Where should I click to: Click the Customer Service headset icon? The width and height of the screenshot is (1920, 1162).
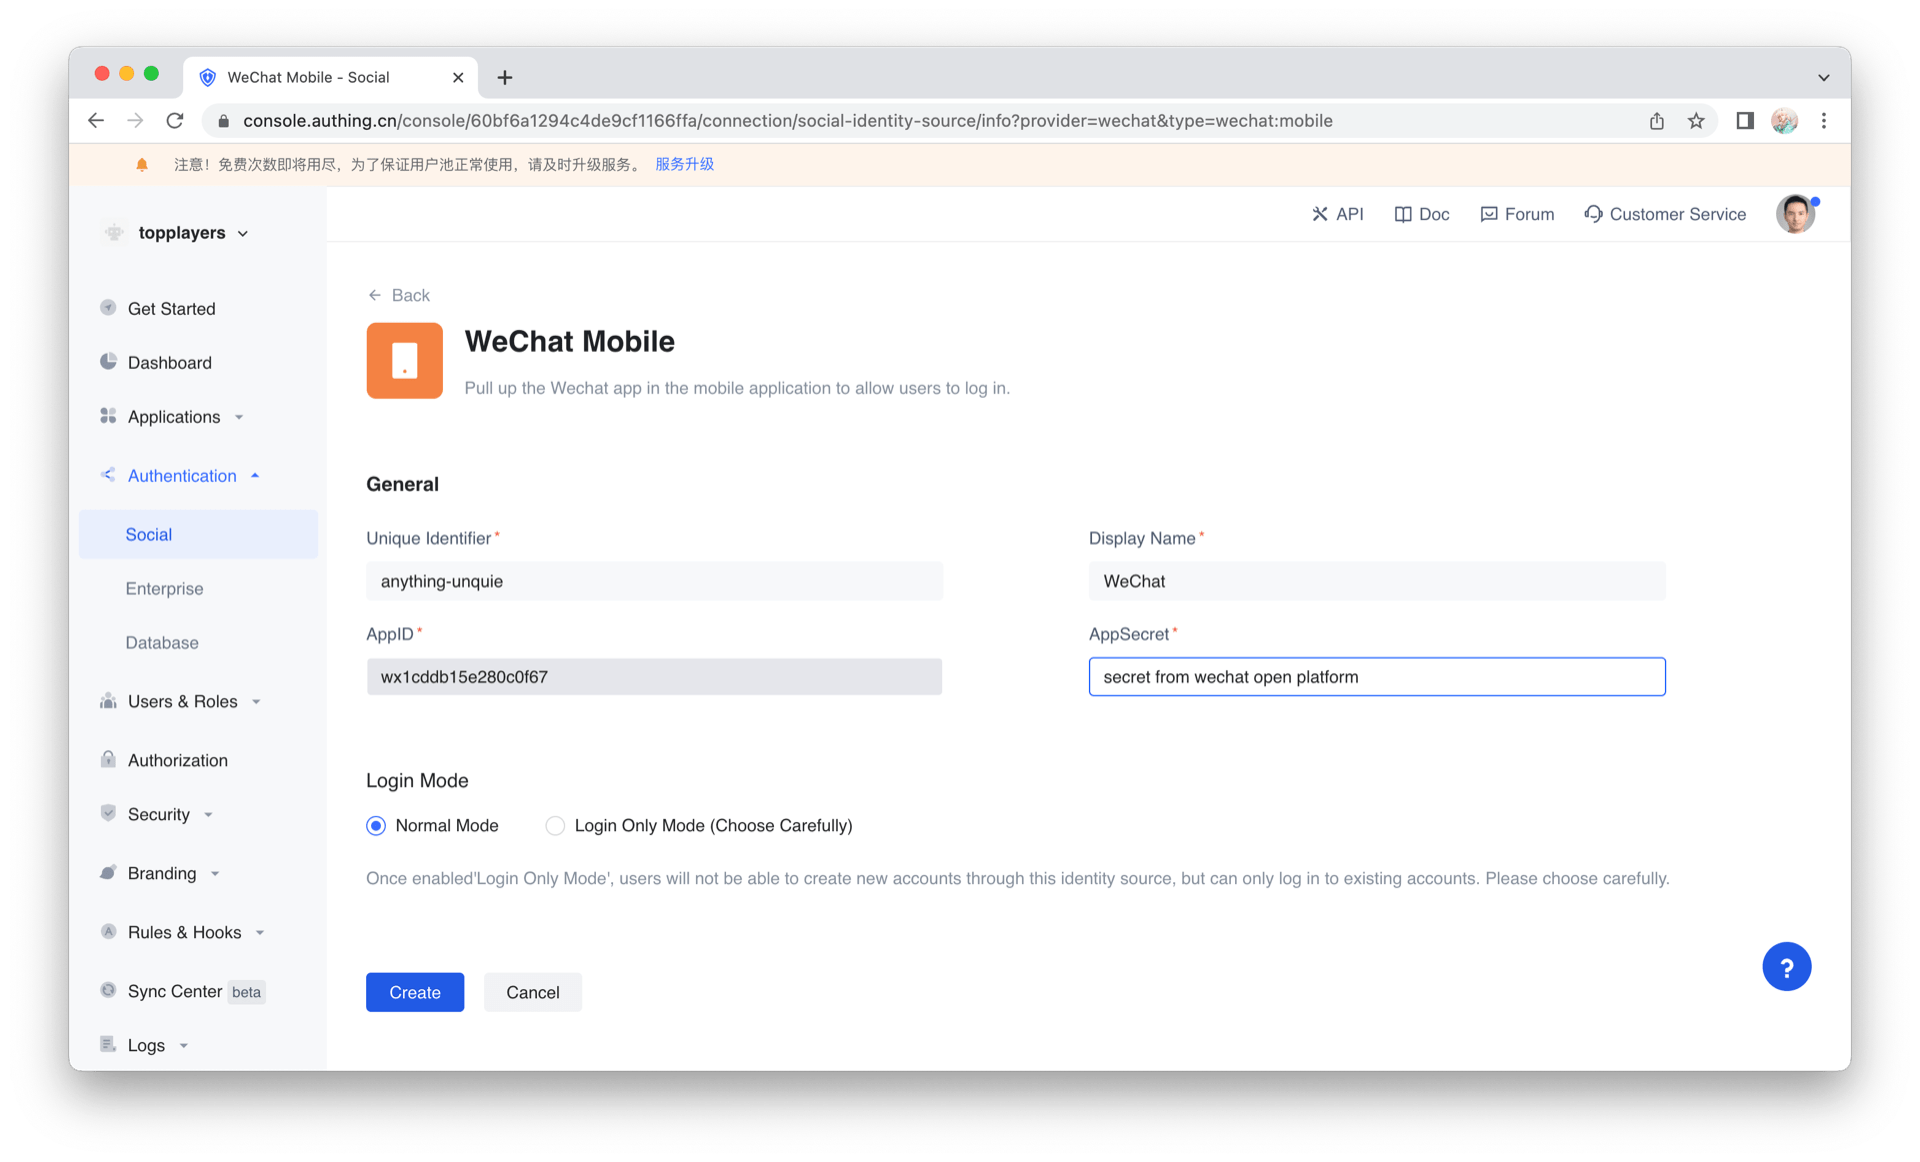coord(1593,214)
